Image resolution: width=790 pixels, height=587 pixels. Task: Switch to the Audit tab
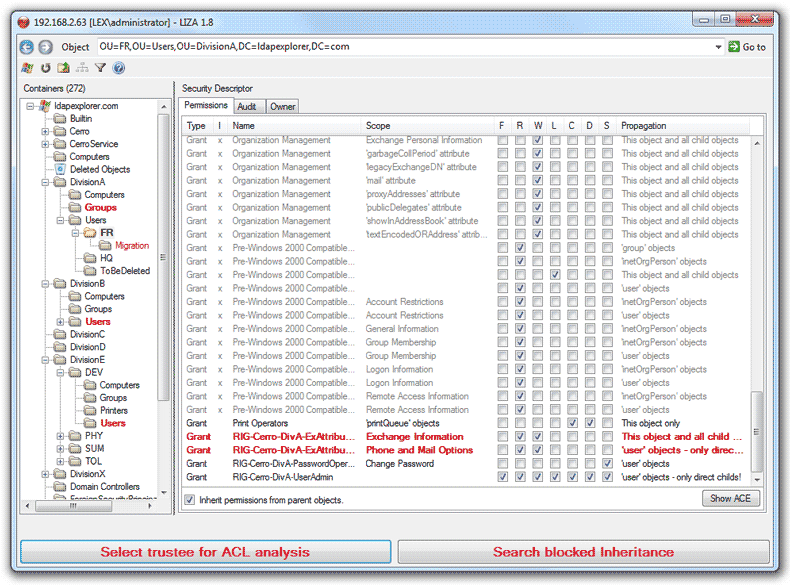(247, 106)
